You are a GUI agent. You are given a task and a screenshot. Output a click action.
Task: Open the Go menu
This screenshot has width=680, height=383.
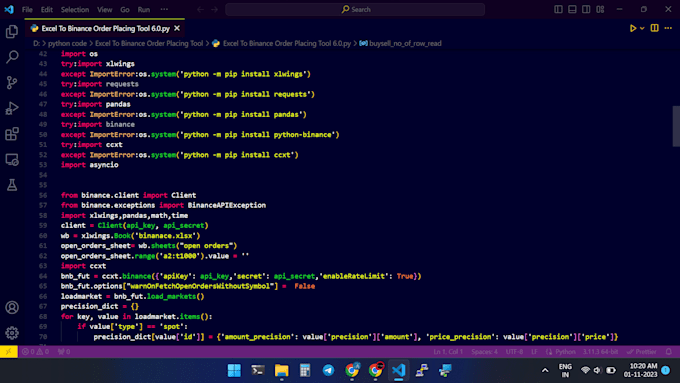coord(125,9)
